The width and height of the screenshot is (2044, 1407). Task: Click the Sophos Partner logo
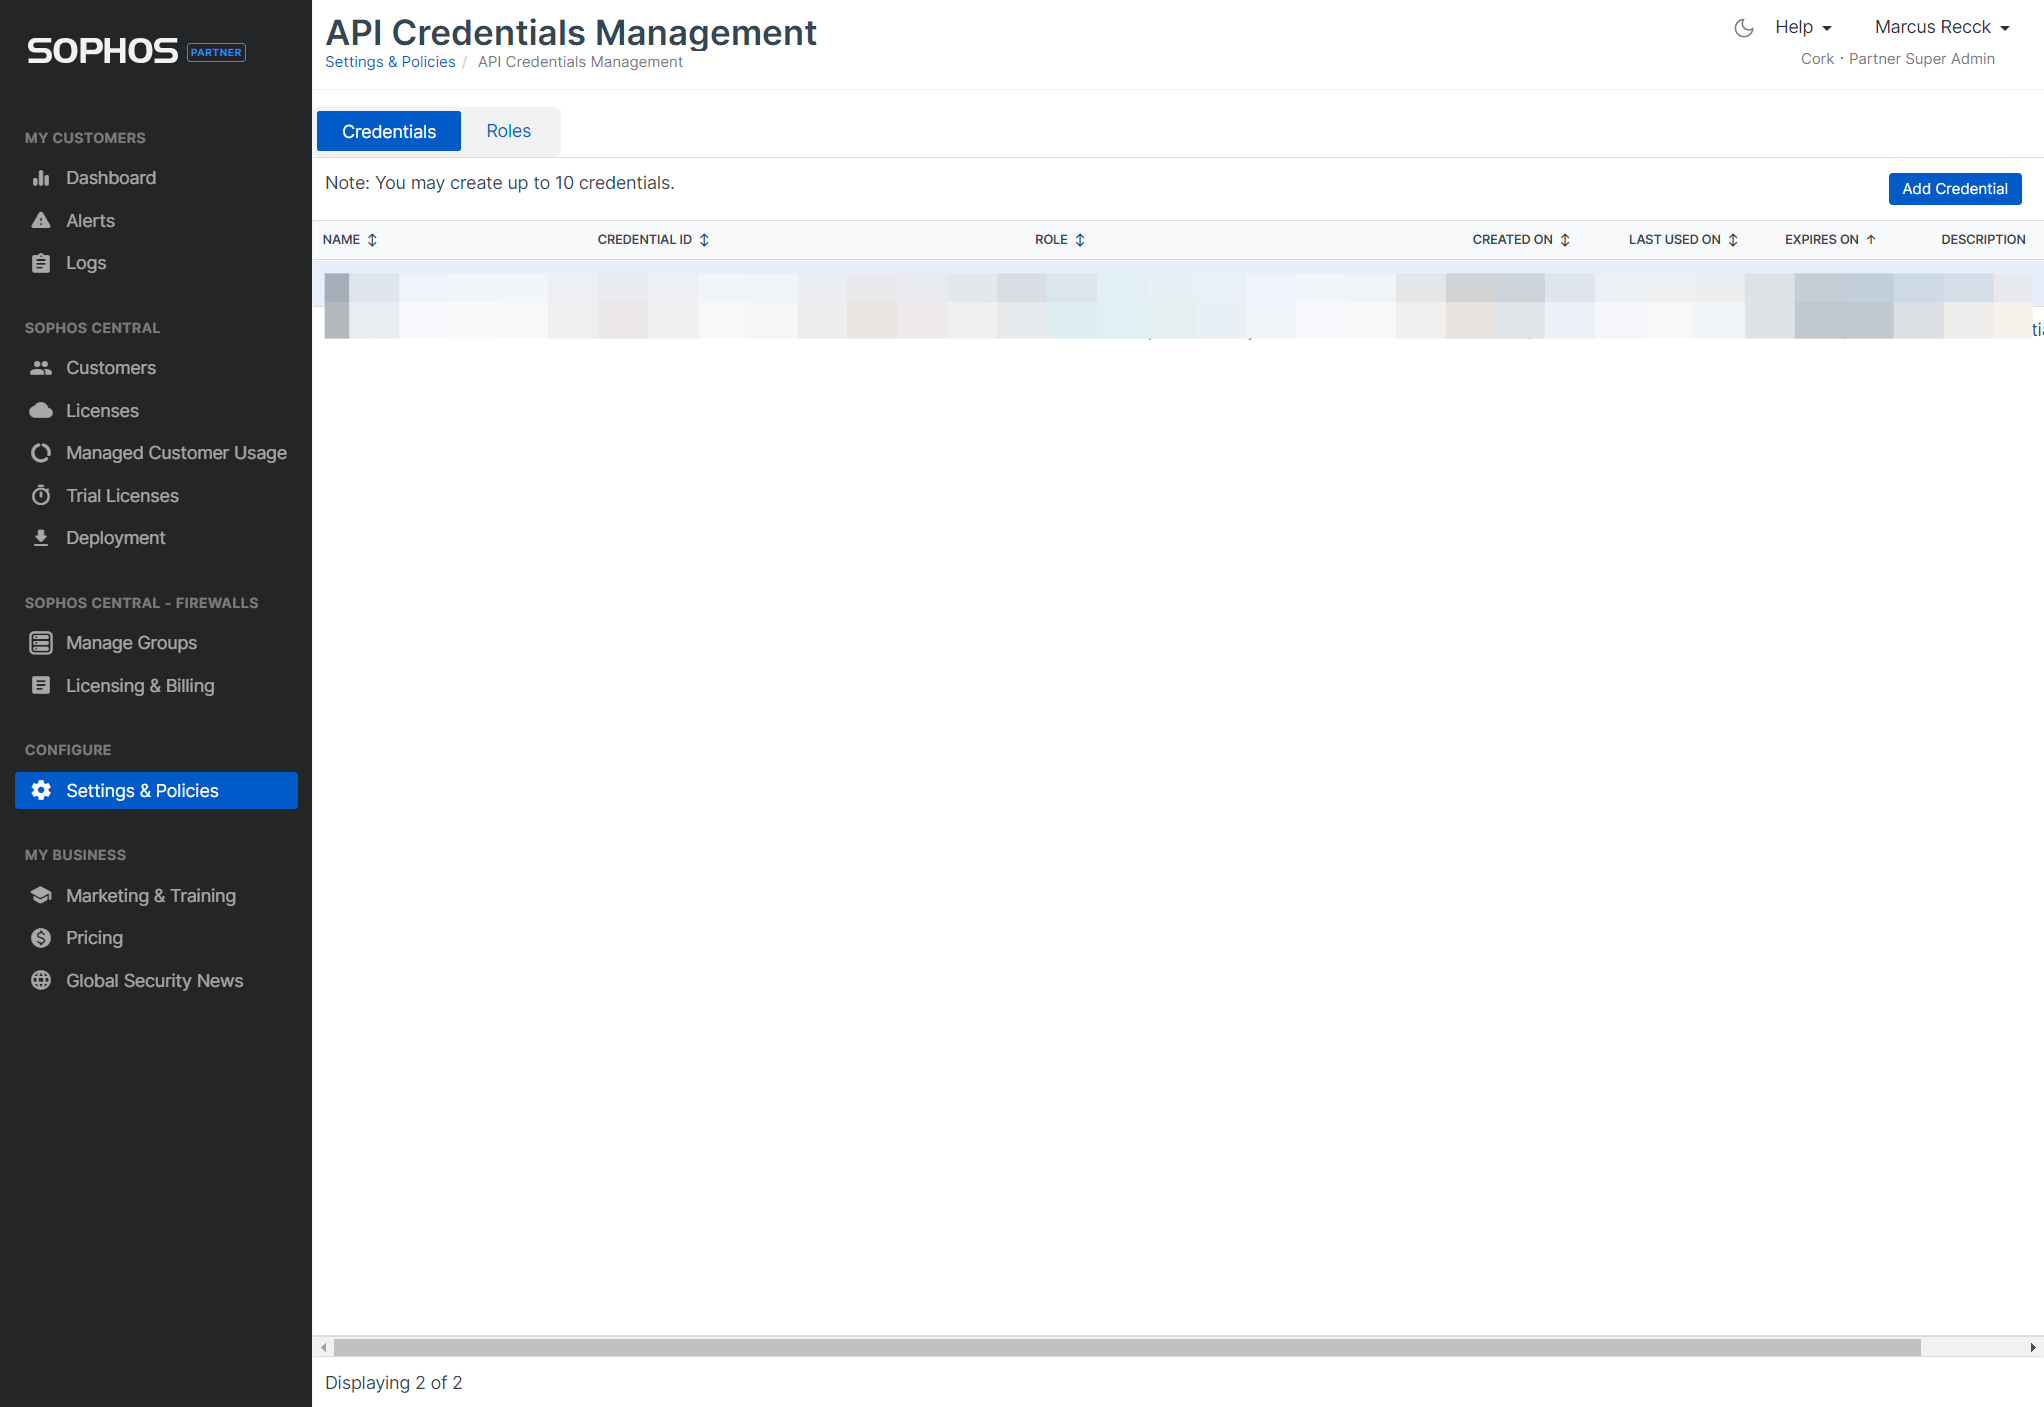coord(136,51)
